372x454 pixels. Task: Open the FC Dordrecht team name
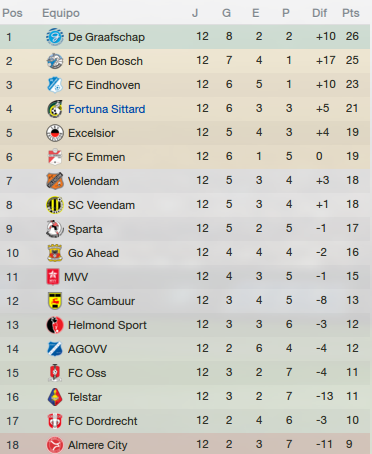click(103, 421)
